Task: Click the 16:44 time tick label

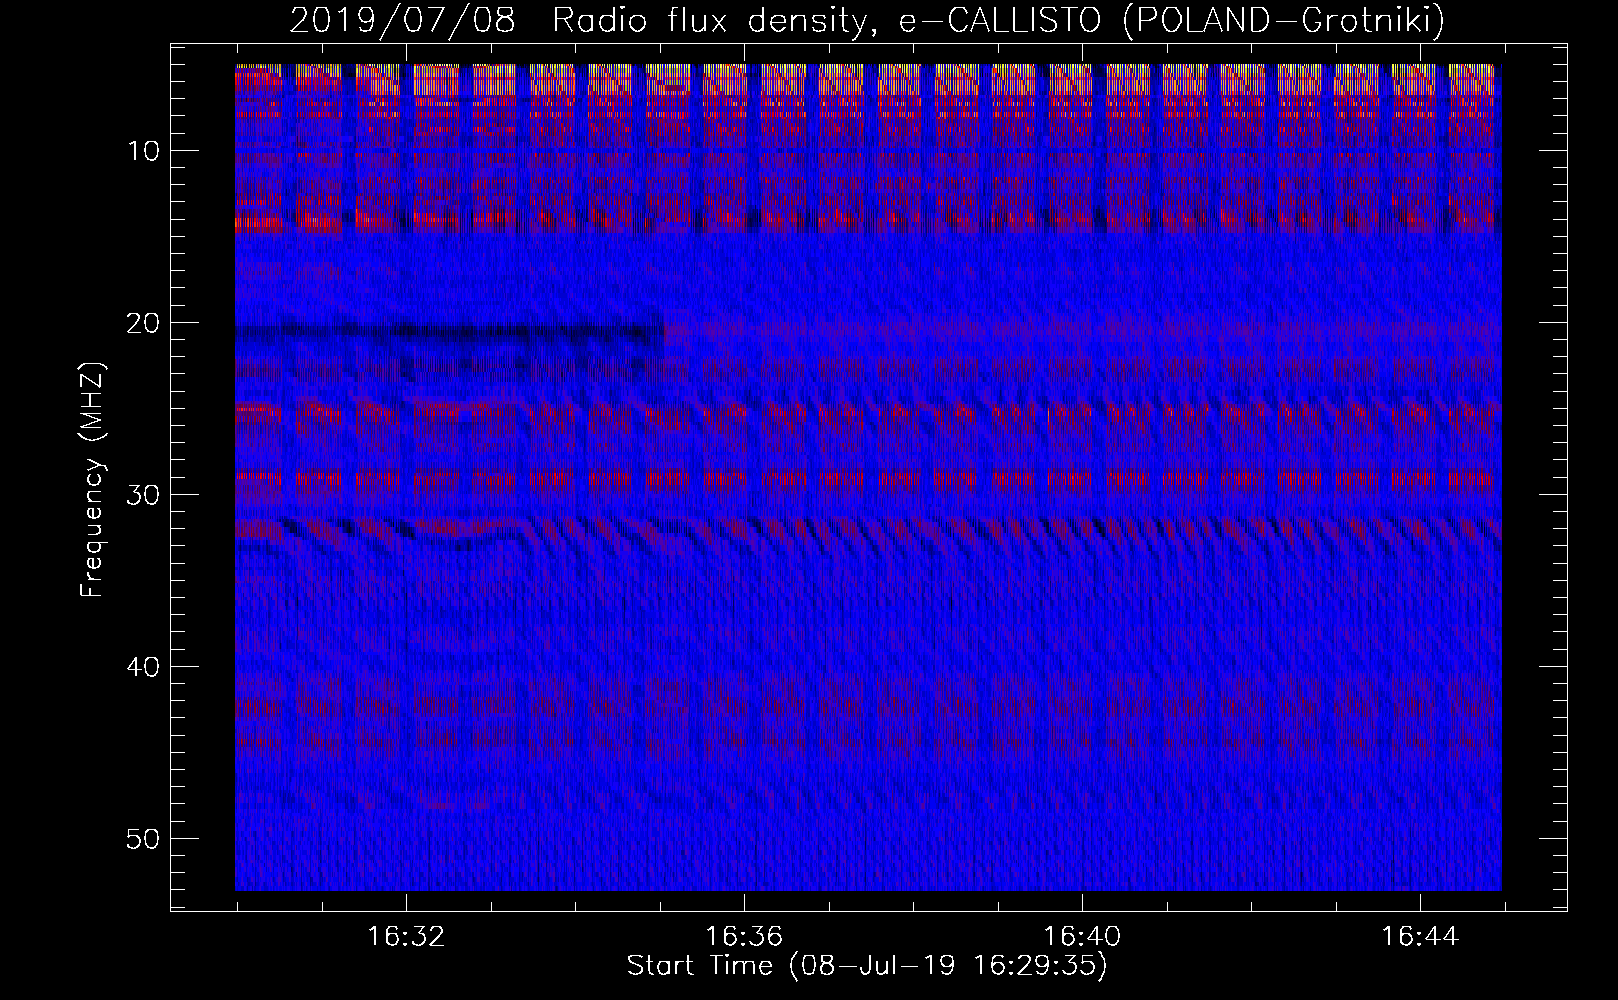Action: [1420, 937]
